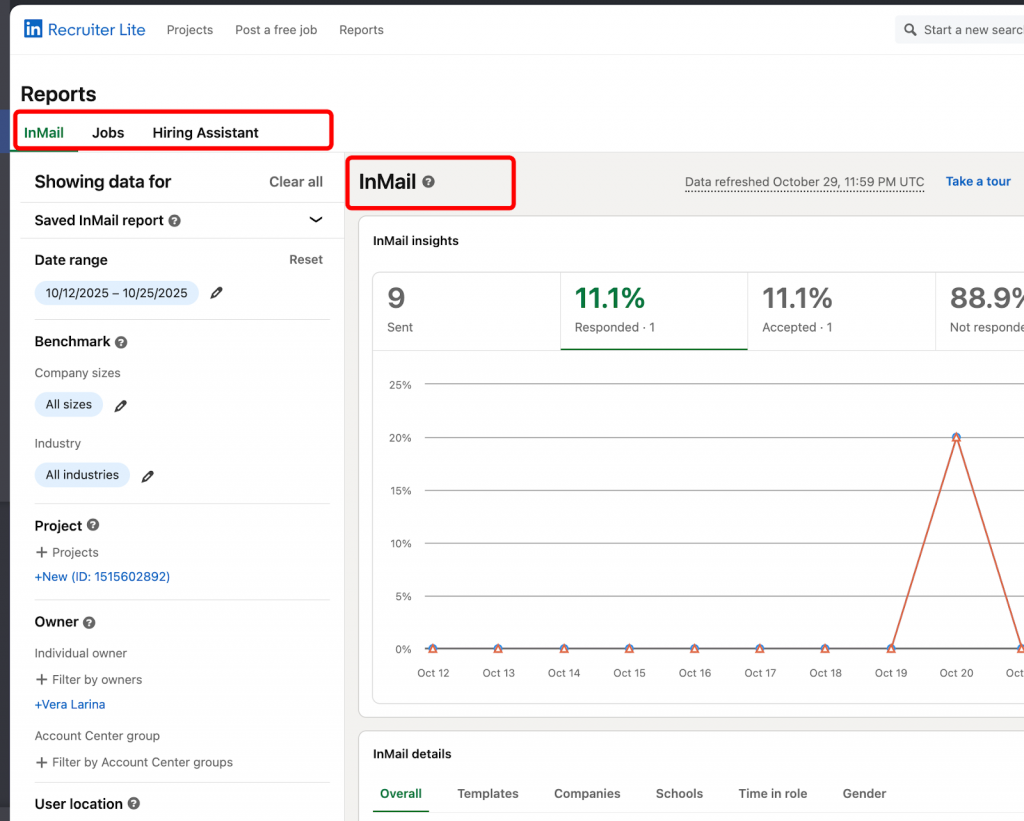Viewport: 1024px width, 821px height.
Task: Select the Sent metric card
Action: click(x=465, y=310)
